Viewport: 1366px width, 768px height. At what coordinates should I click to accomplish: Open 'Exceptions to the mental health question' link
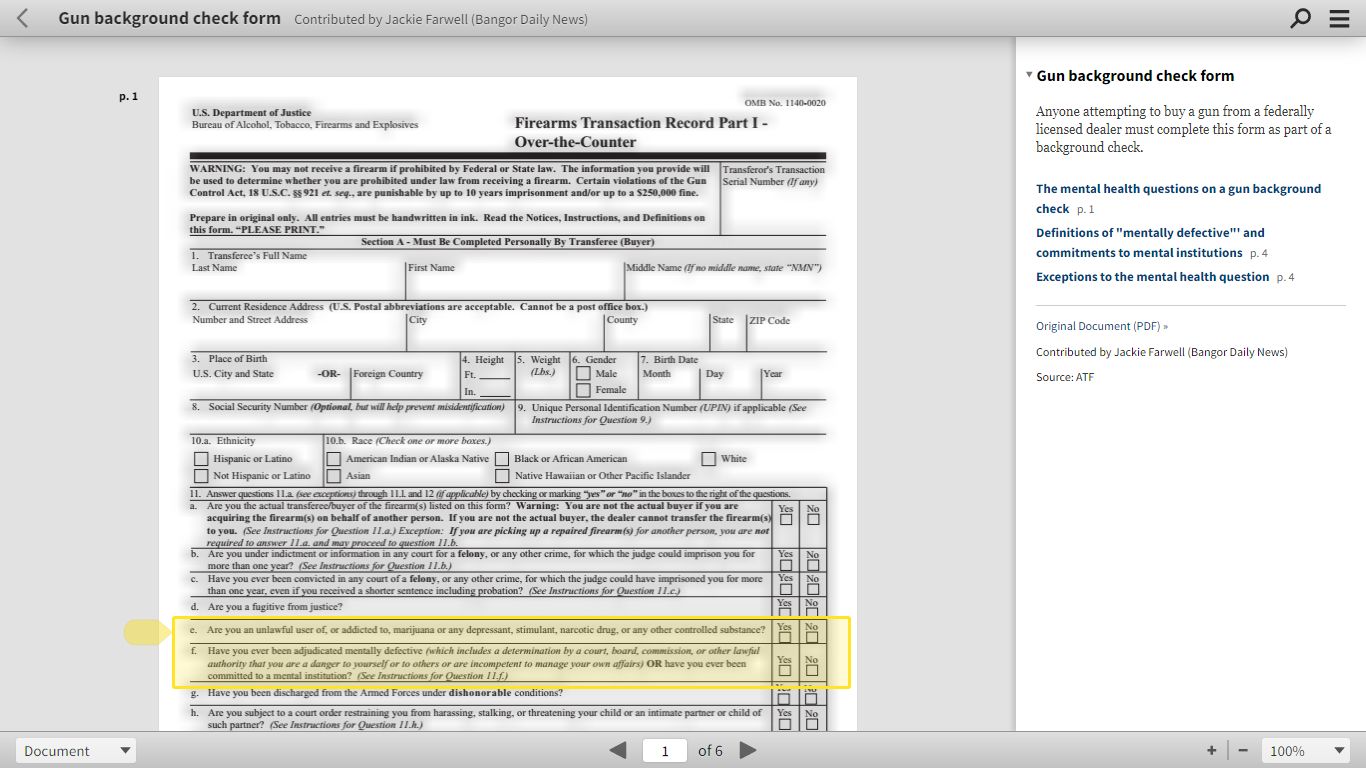1152,277
